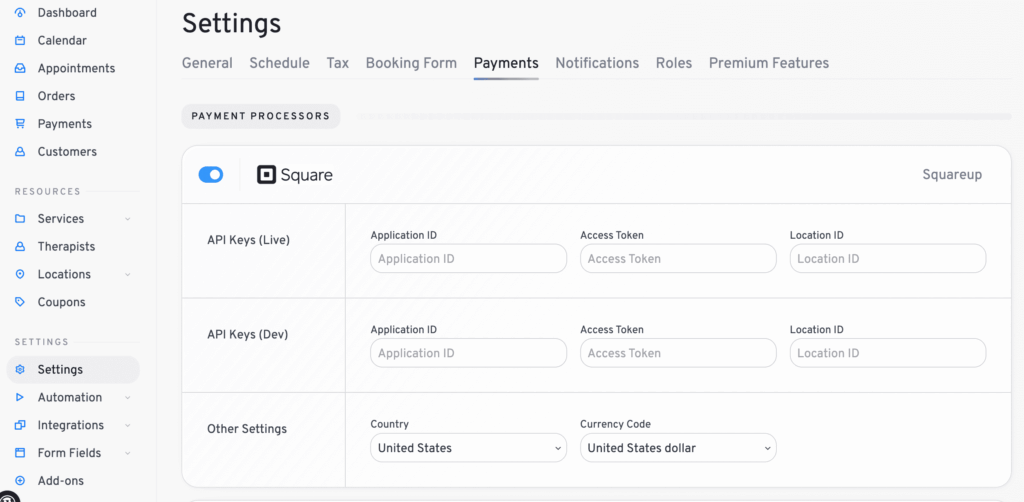
Task: Focus the Live Application ID field
Action: click(468, 259)
